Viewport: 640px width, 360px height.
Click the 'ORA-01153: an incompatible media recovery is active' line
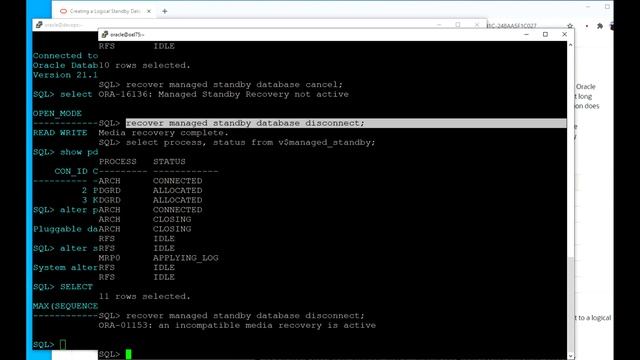click(237, 325)
